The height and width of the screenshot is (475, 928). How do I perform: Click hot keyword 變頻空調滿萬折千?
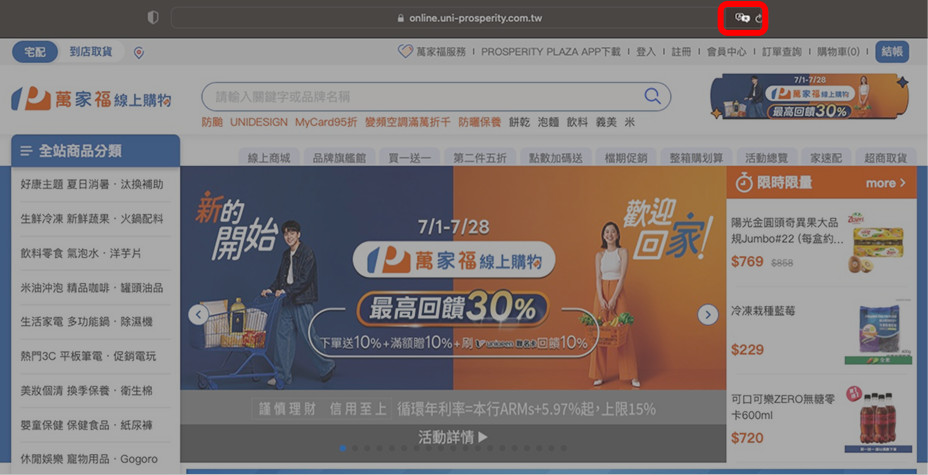point(408,122)
